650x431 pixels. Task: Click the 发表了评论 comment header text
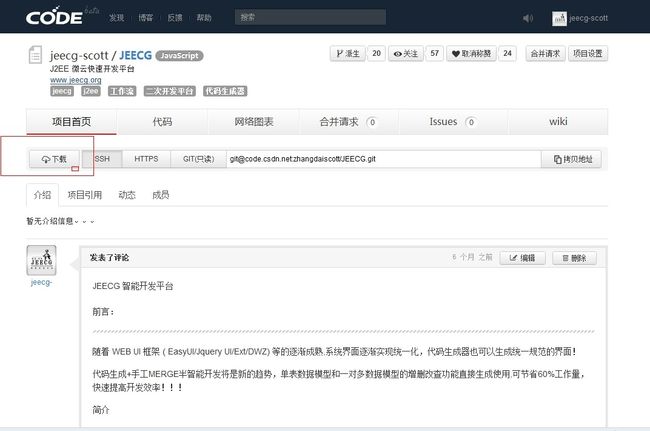(109, 258)
